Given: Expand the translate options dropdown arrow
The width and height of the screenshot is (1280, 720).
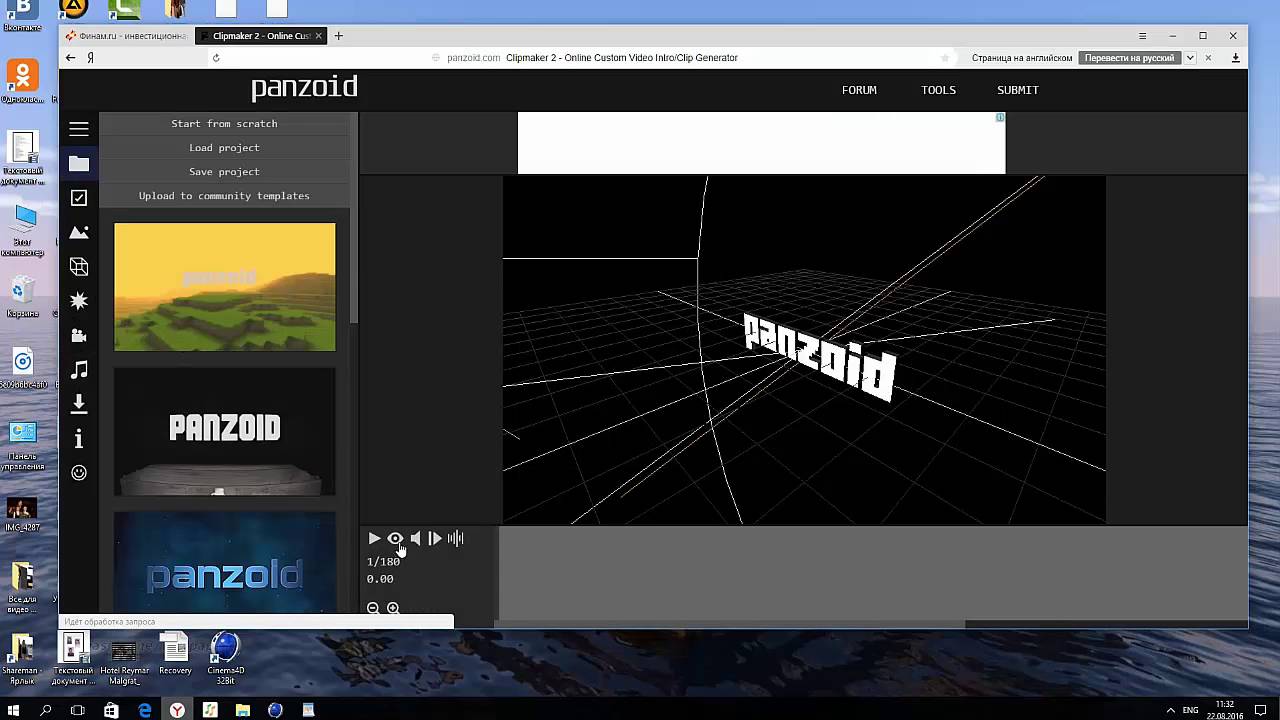Looking at the screenshot, I should click(1190, 58).
